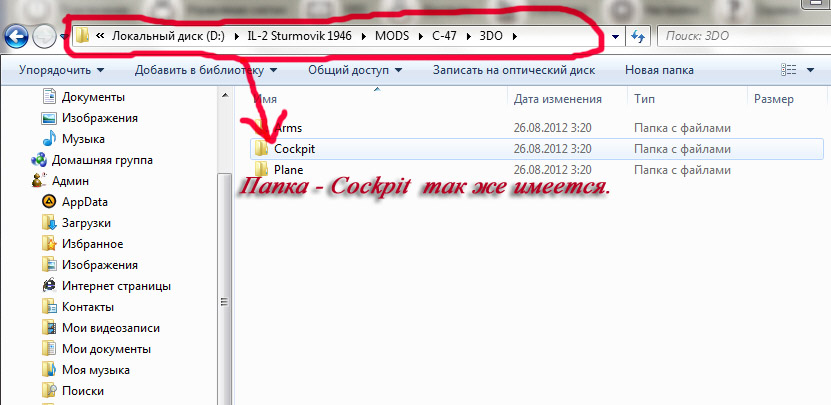Click the Музыка note icon
Image resolution: width=831 pixels, height=405 pixels.
[49, 139]
